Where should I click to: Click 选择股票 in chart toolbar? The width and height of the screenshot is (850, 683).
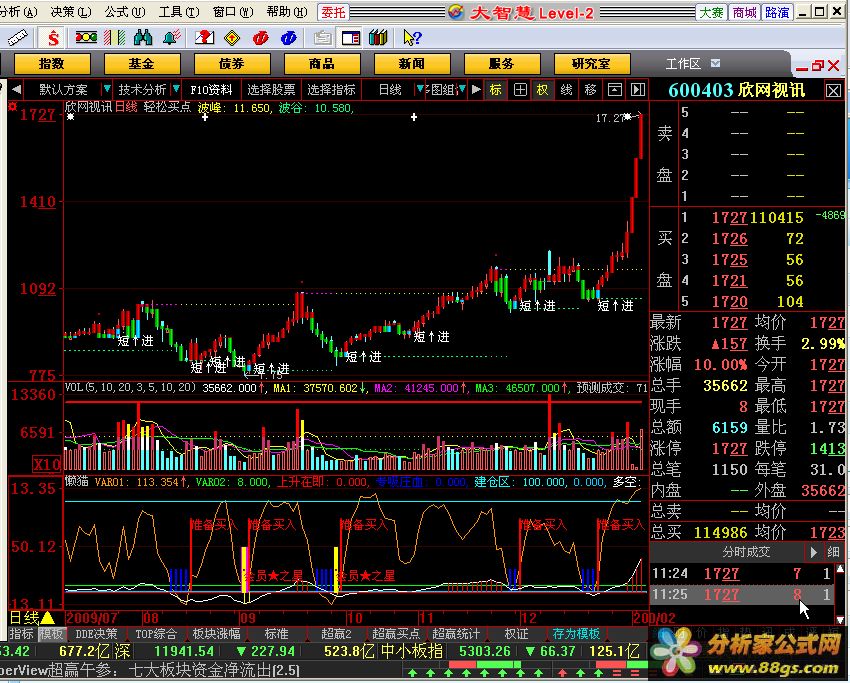pyautogui.click(x=271, y=89)
